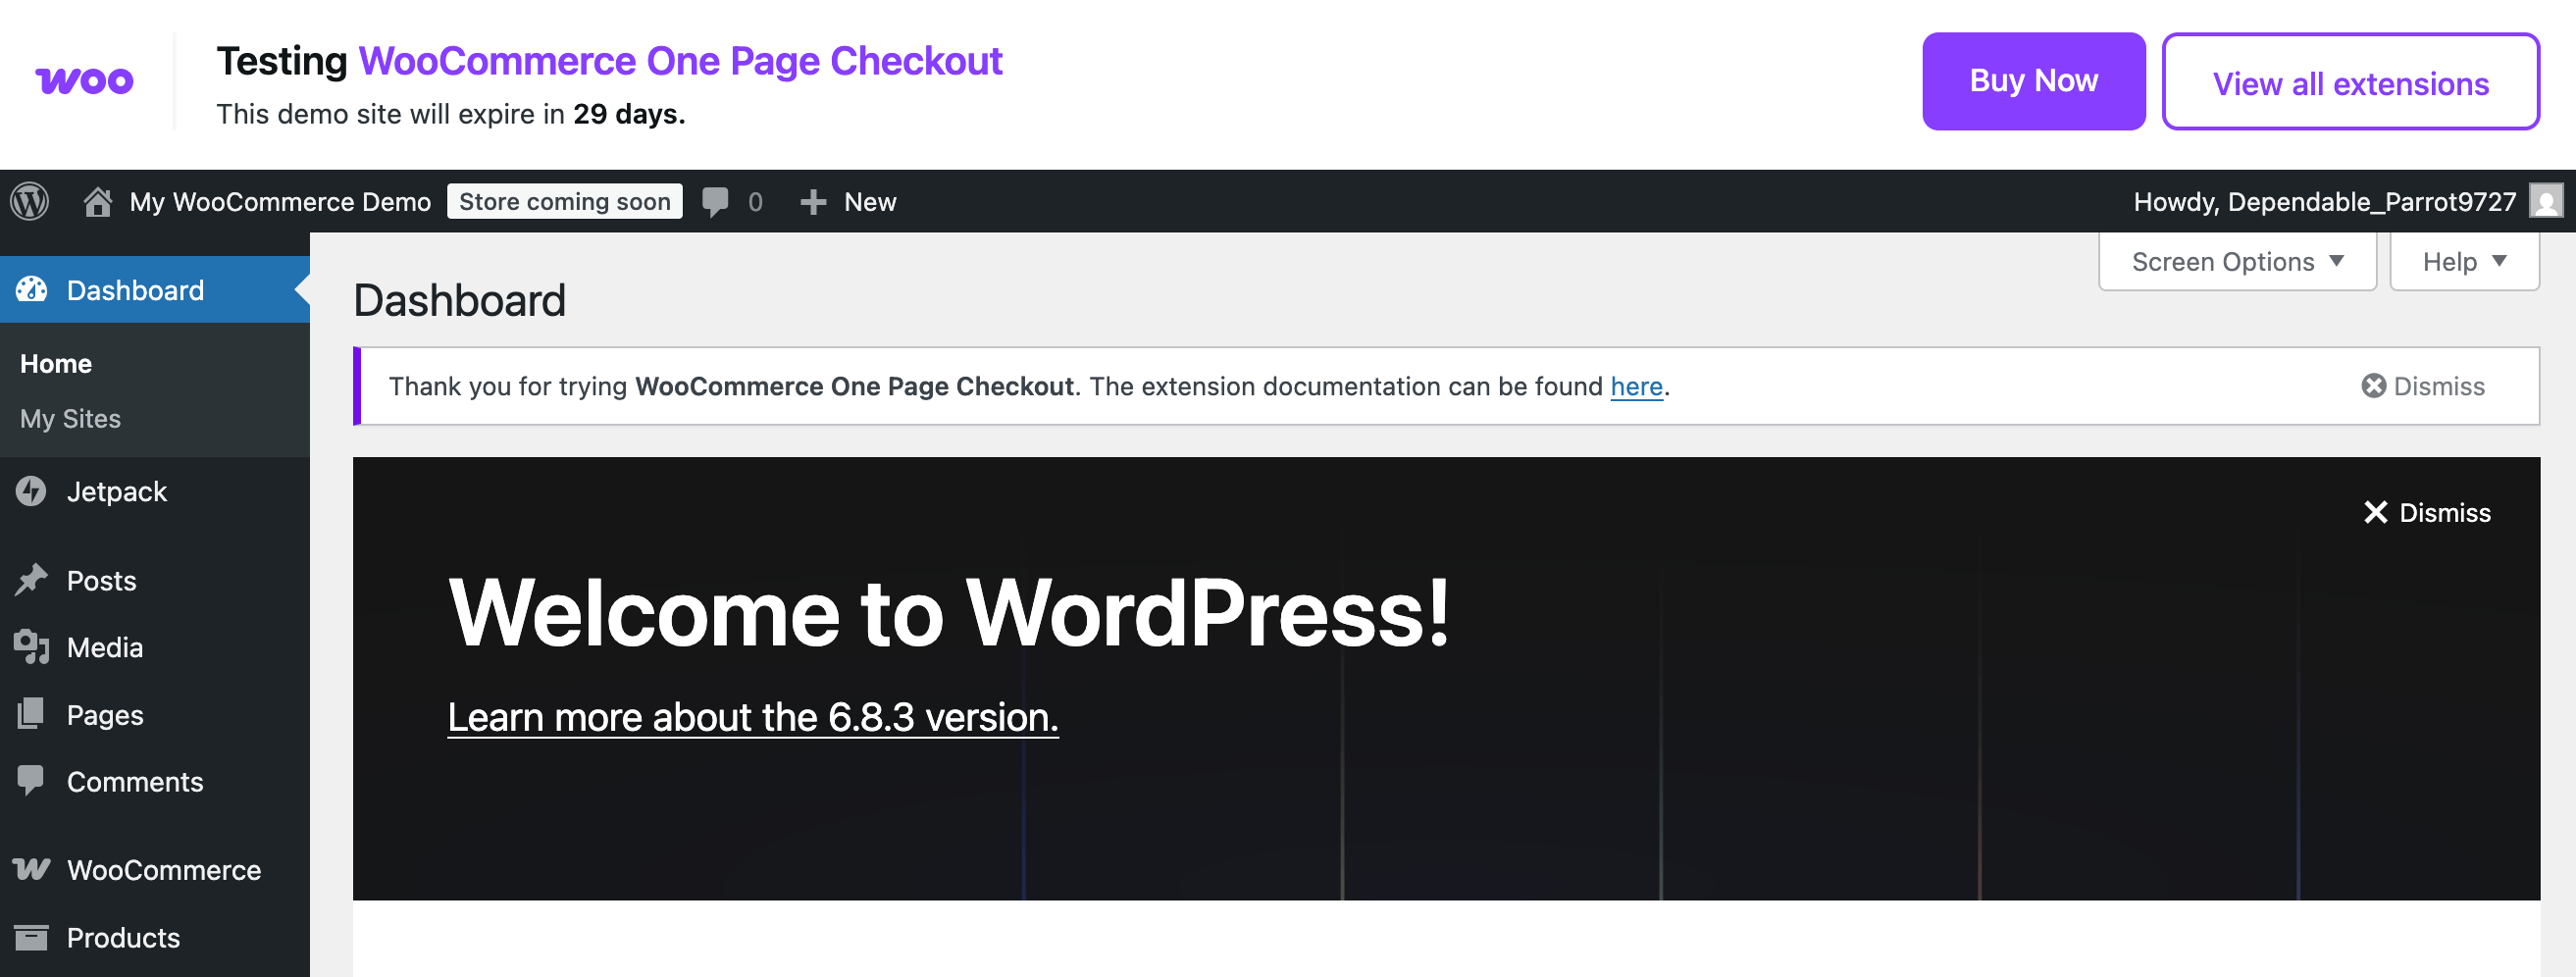The width and height of the screenshot is (2576, 977).
Task: Click the WooCommerce icon in sidebar
Action: [x=31, y=869]
